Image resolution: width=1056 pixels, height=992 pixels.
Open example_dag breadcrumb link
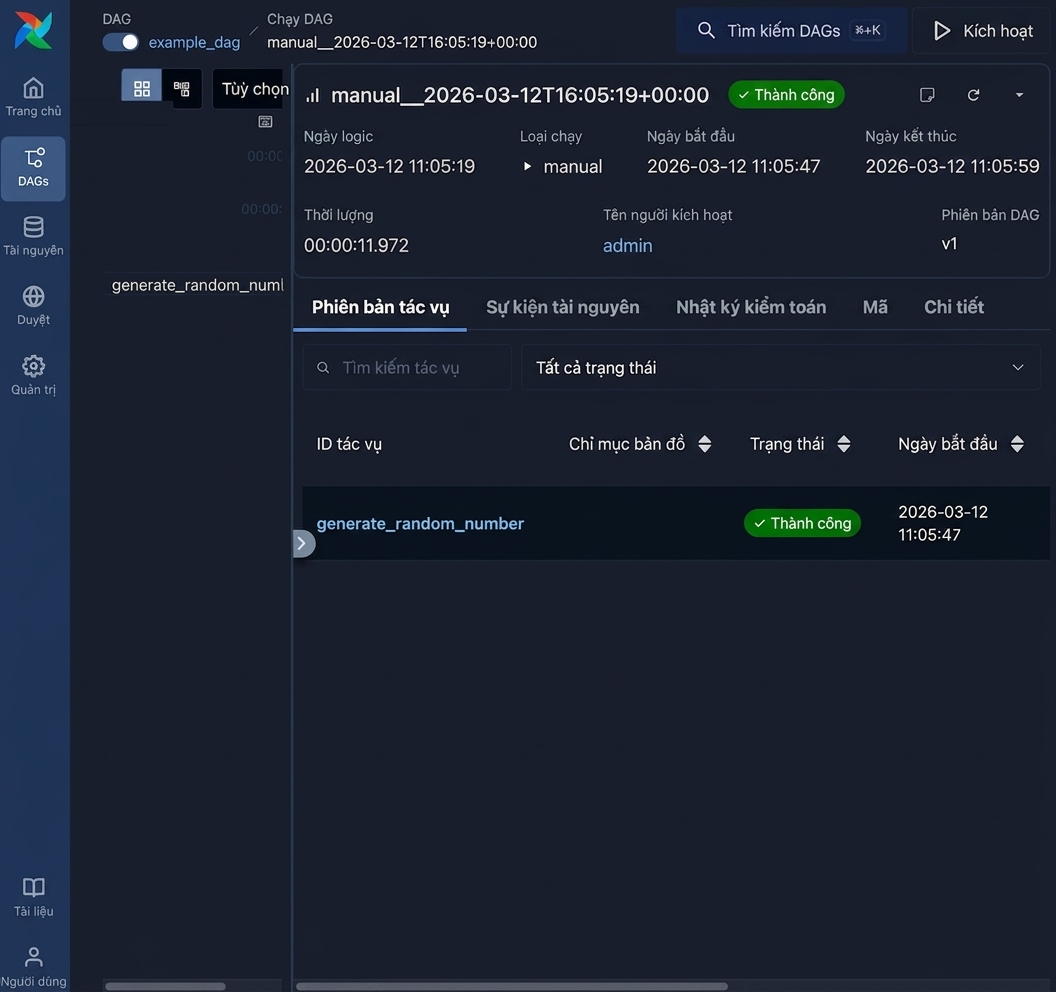coord(194,42)
